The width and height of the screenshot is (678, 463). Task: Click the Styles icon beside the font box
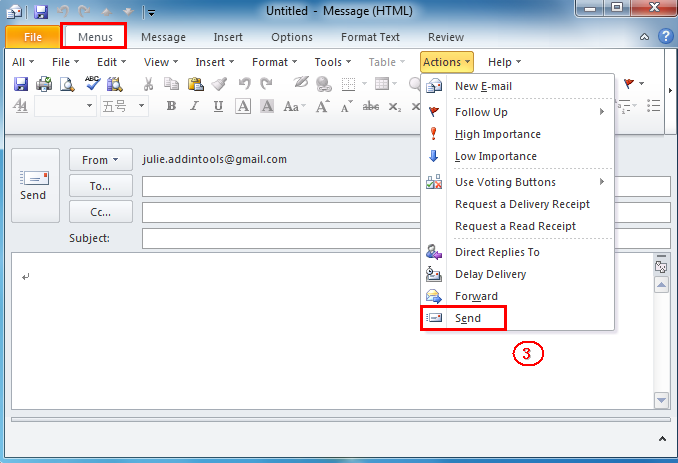[x=20, y=106]
